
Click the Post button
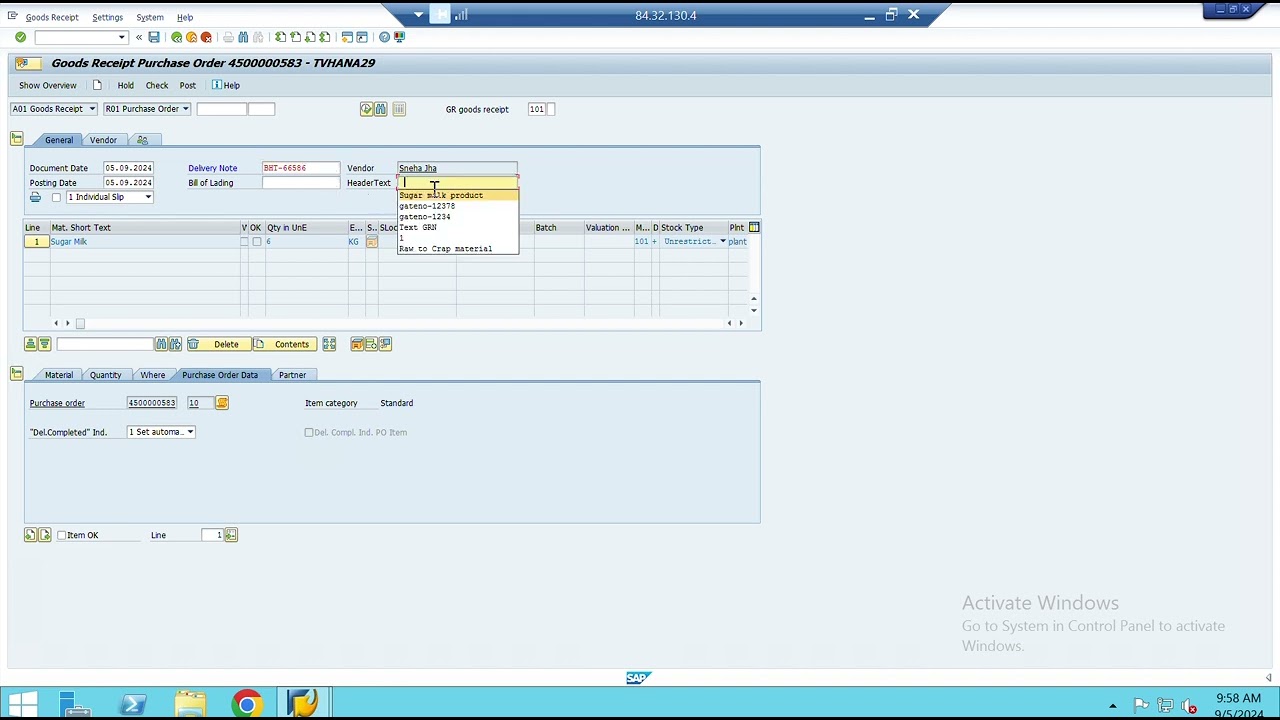[x=187, y=85]
